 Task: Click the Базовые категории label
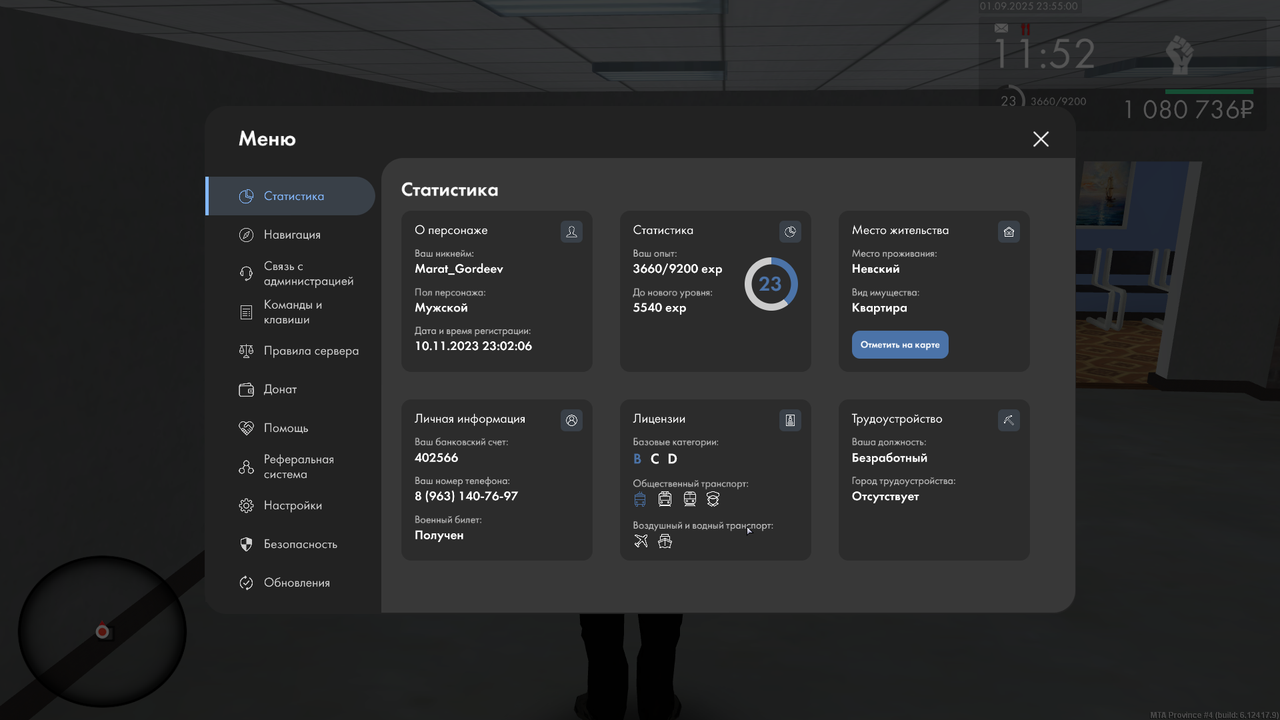pos(675,442)
